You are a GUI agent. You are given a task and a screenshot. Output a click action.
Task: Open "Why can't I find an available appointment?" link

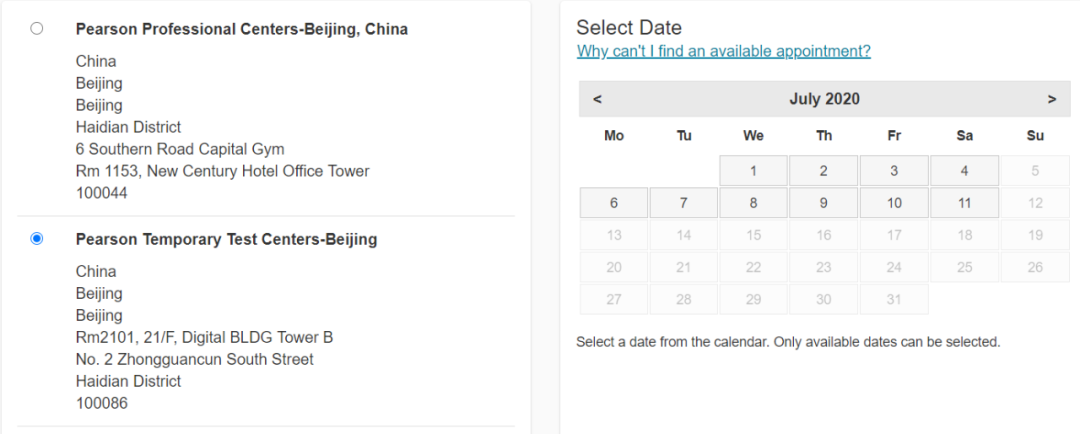pos(723,52)
